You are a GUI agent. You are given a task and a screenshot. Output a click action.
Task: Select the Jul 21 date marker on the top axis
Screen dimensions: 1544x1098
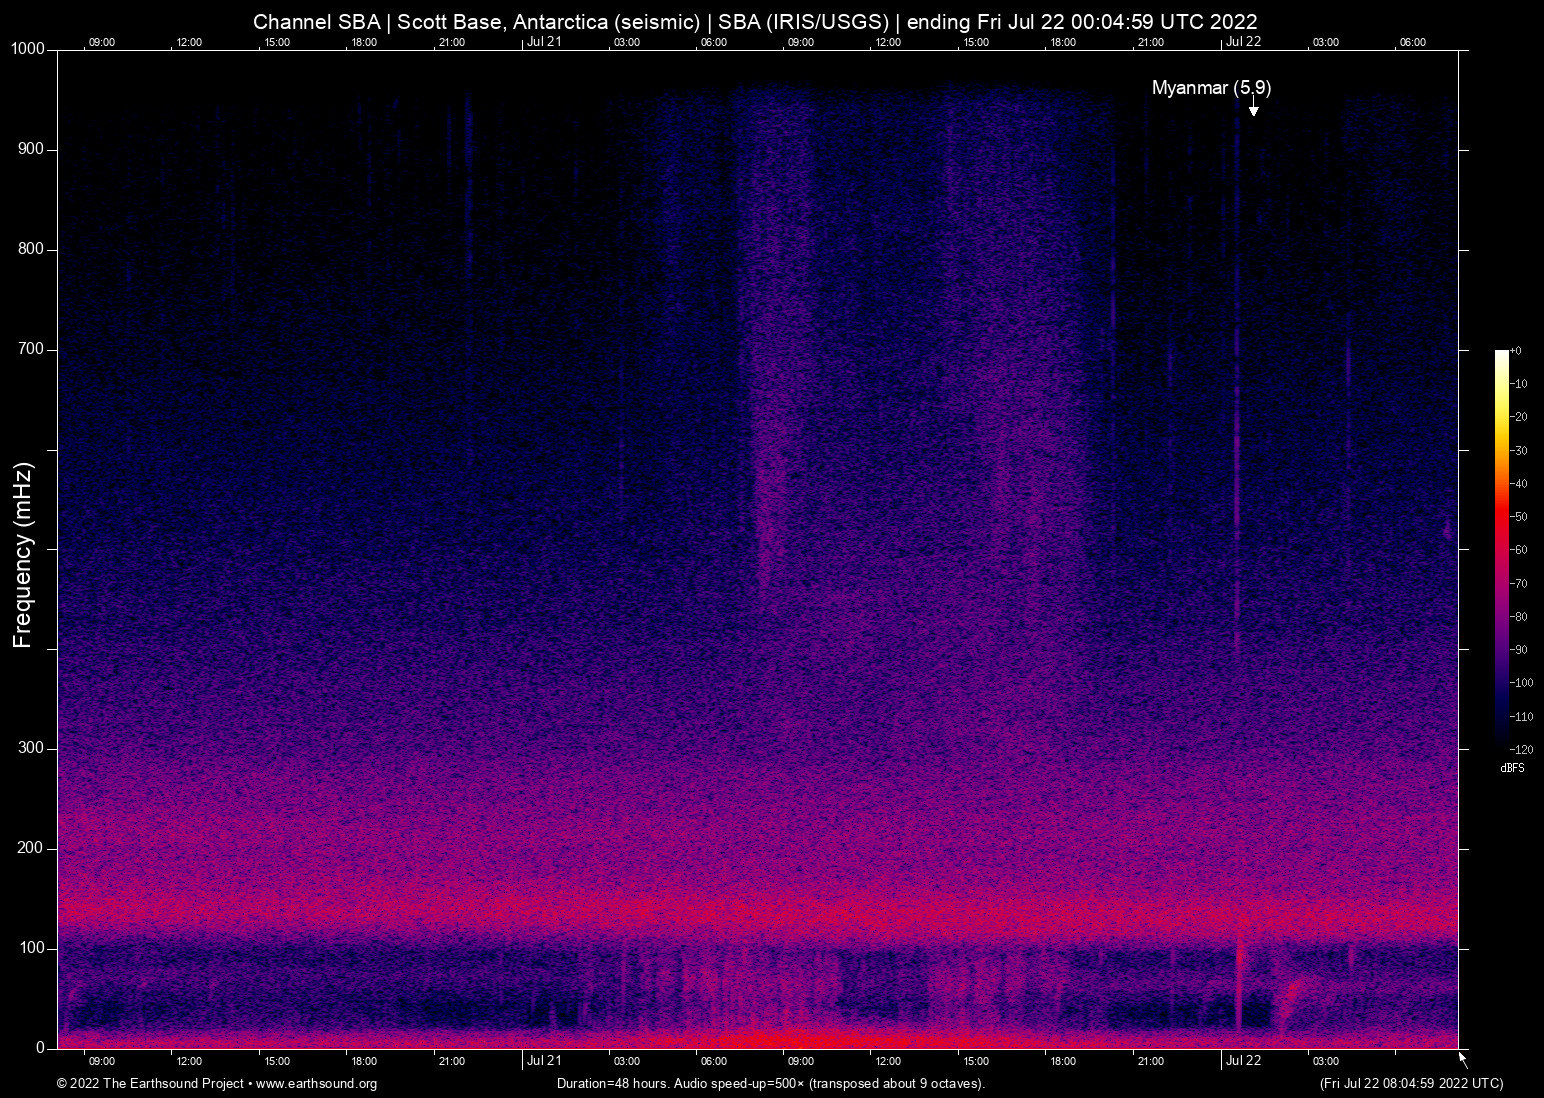(544, 42)
